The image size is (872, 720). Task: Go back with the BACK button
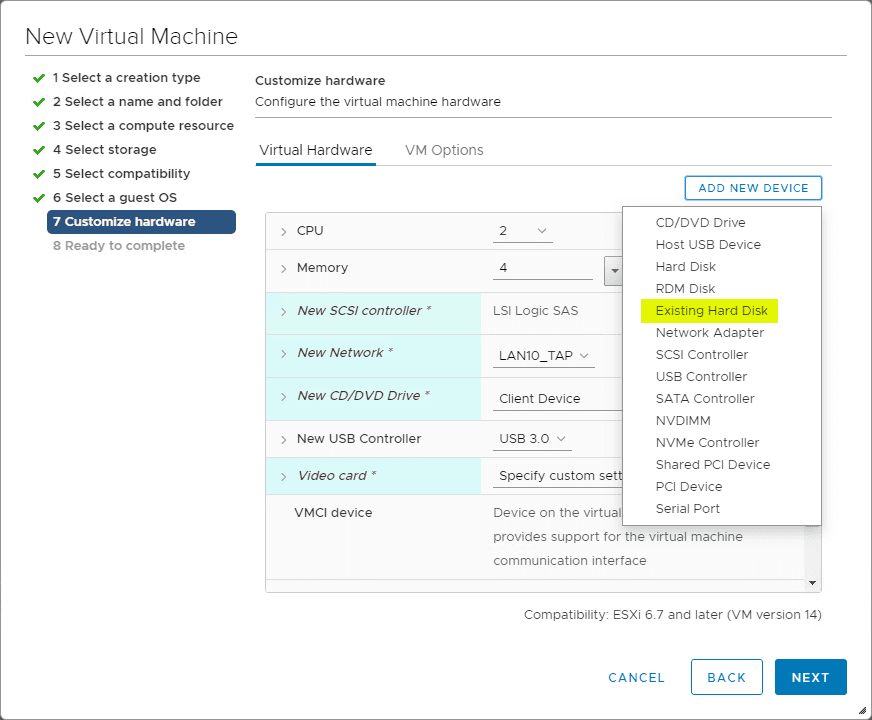pos(726,677)
